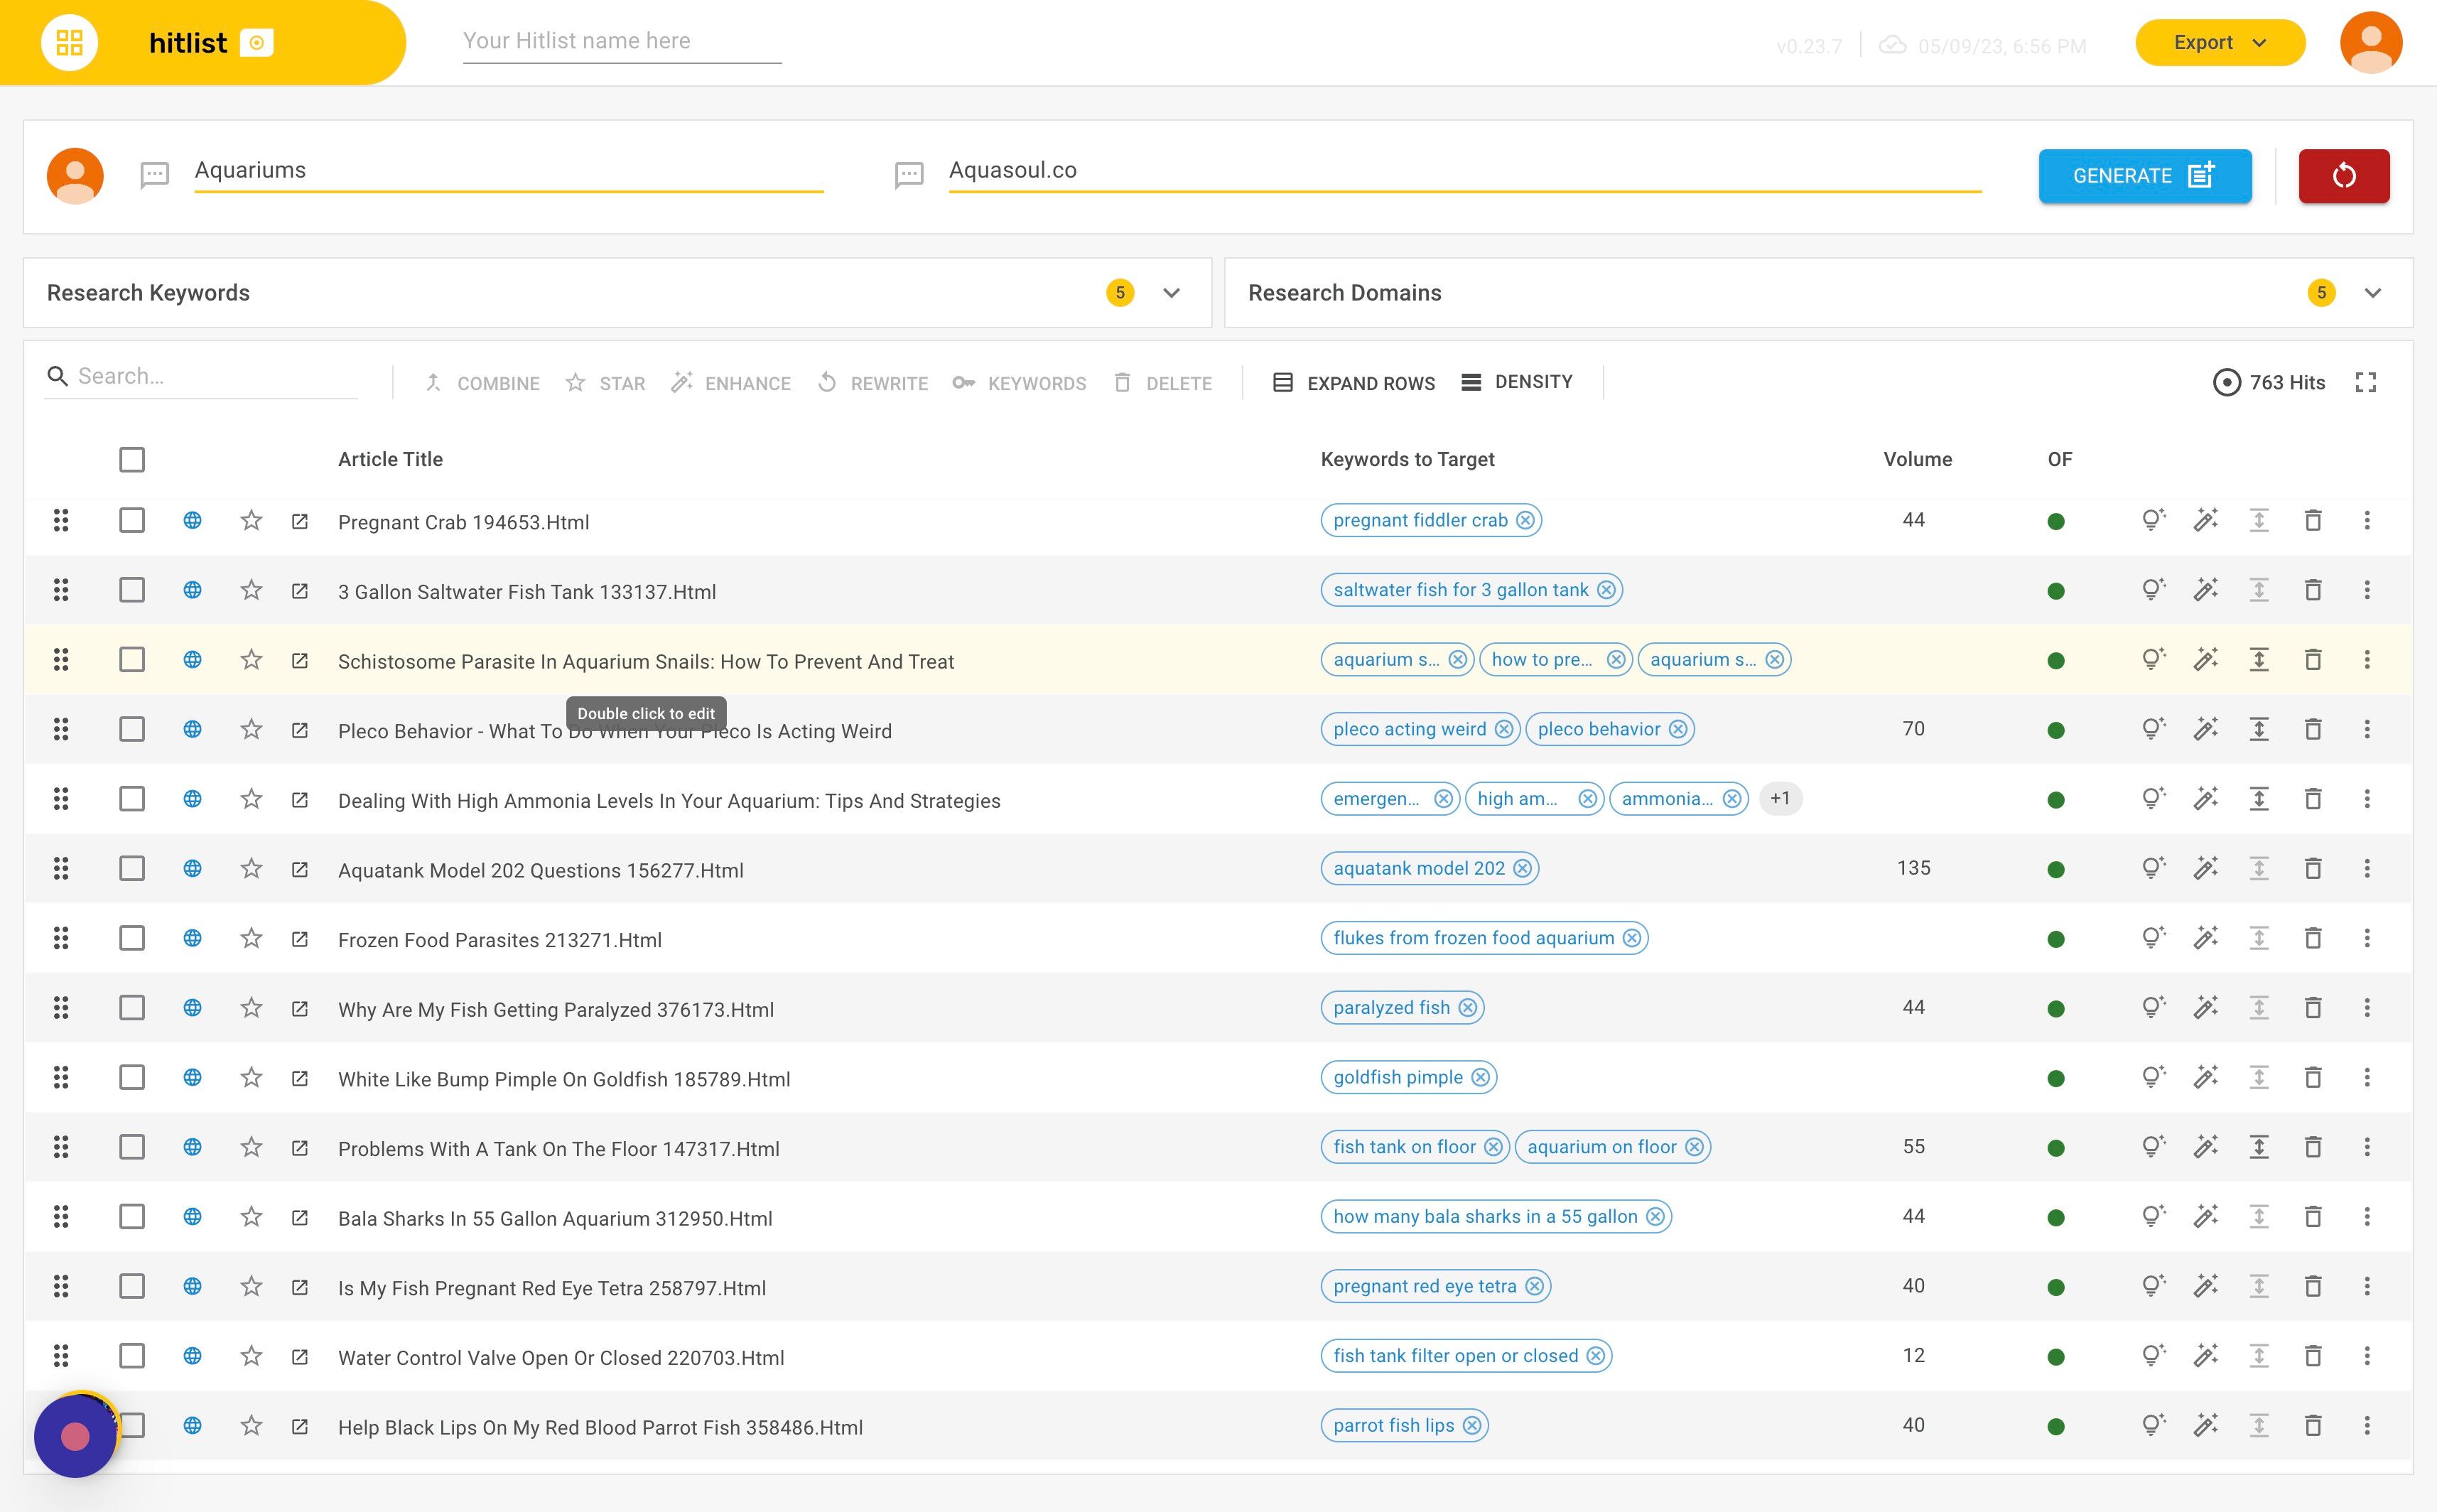This screenshot has height=1512, width=2437.
Task: Open more options for Parrot Fish row
Action: pyautogui.click(x=2366, y=1425)
